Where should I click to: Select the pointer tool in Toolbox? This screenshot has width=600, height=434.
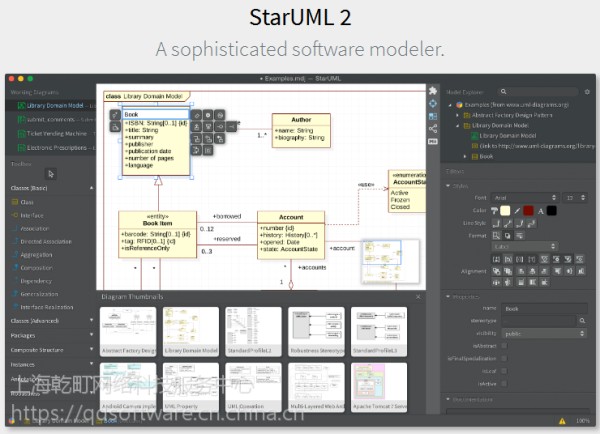tap(52, 174)
